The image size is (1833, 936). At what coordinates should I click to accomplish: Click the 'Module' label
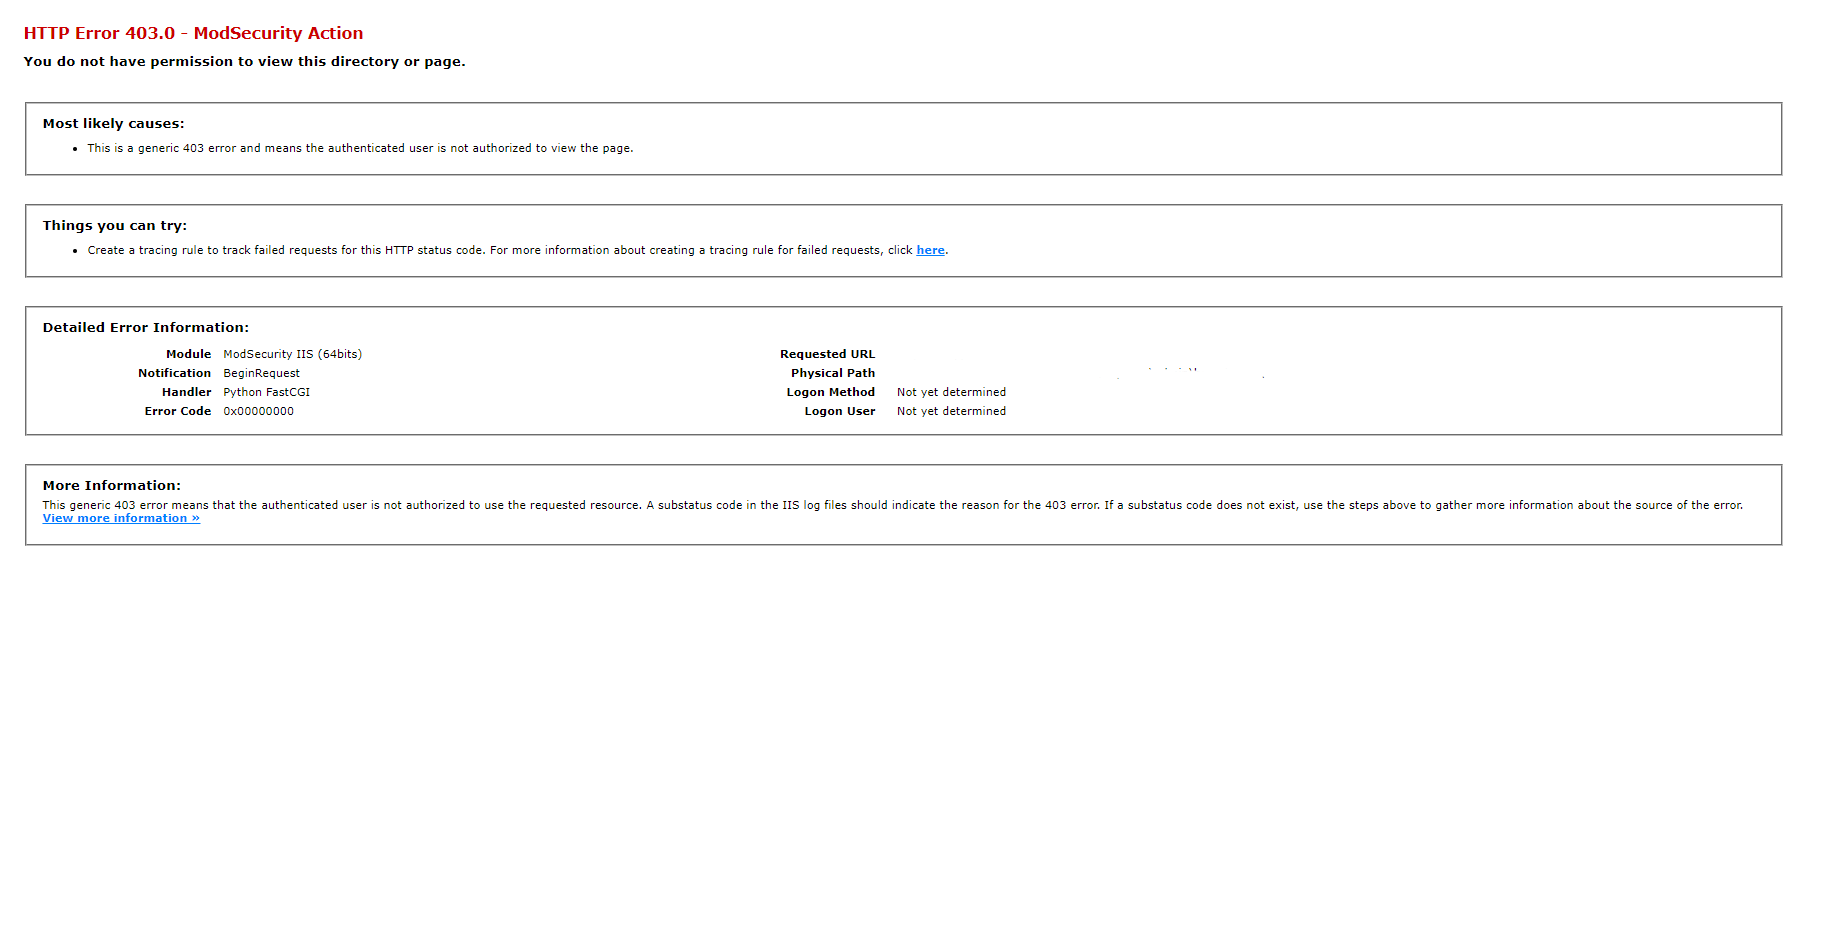point(188,354)
